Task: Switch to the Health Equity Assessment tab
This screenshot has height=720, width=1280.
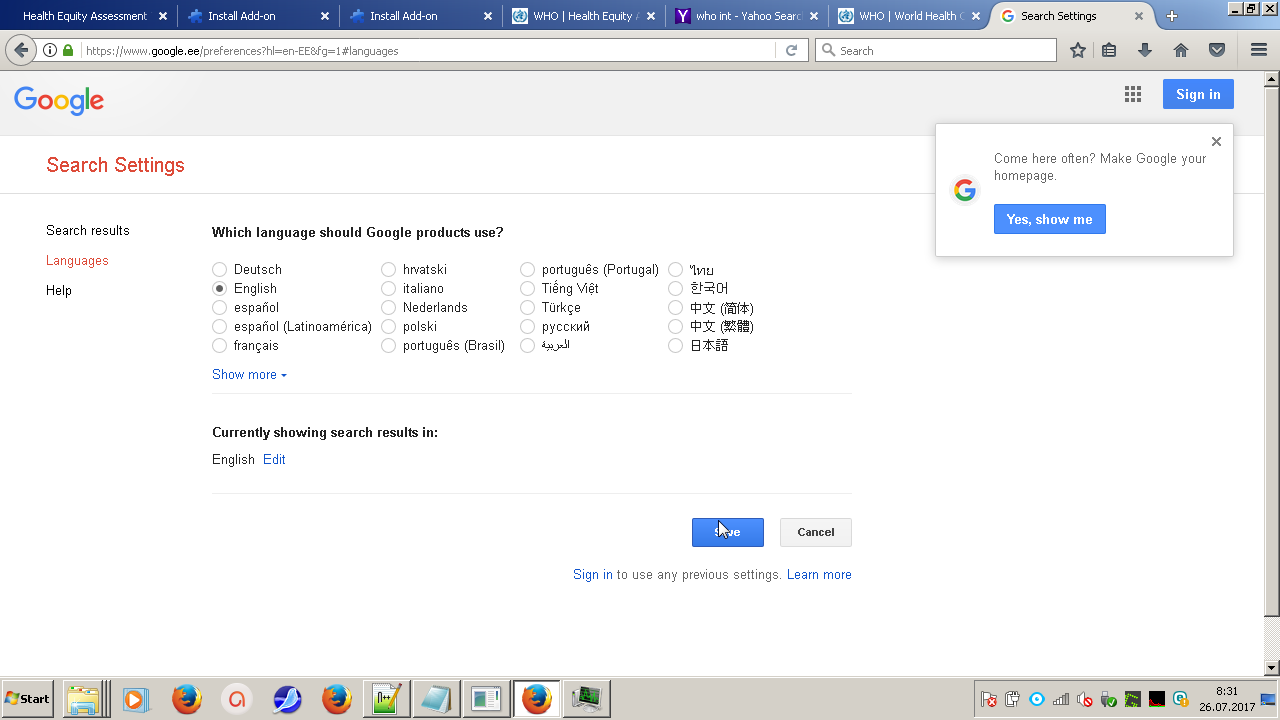Action: [x=88, y=16]
